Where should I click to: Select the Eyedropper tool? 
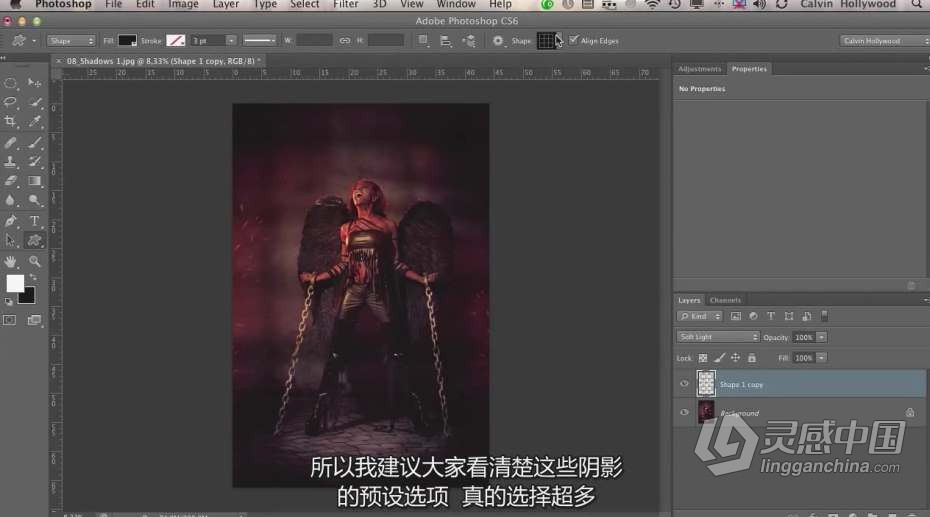[x=34, y=122]
